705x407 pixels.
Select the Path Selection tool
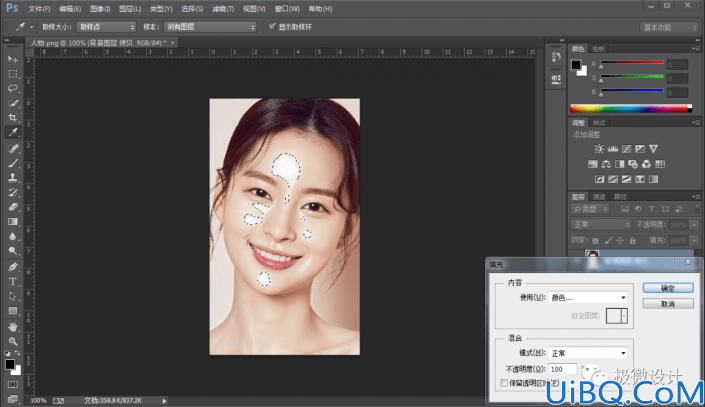pyautogui.click(x=13, y=296)
